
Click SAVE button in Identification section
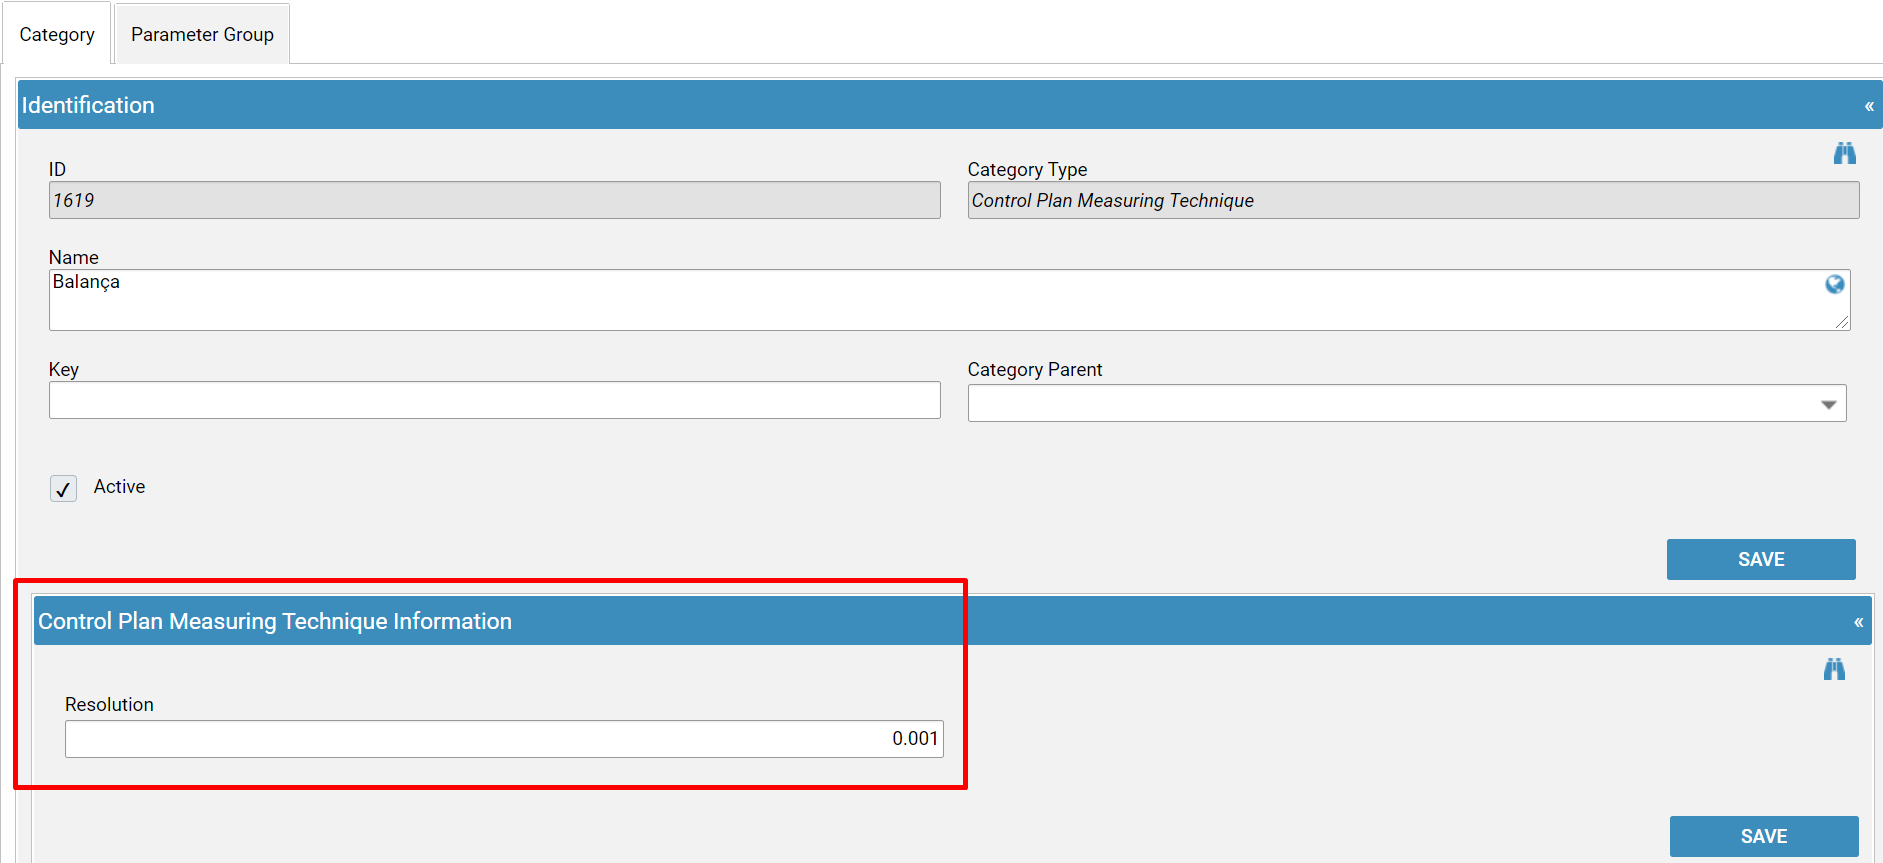(1761, 559)
